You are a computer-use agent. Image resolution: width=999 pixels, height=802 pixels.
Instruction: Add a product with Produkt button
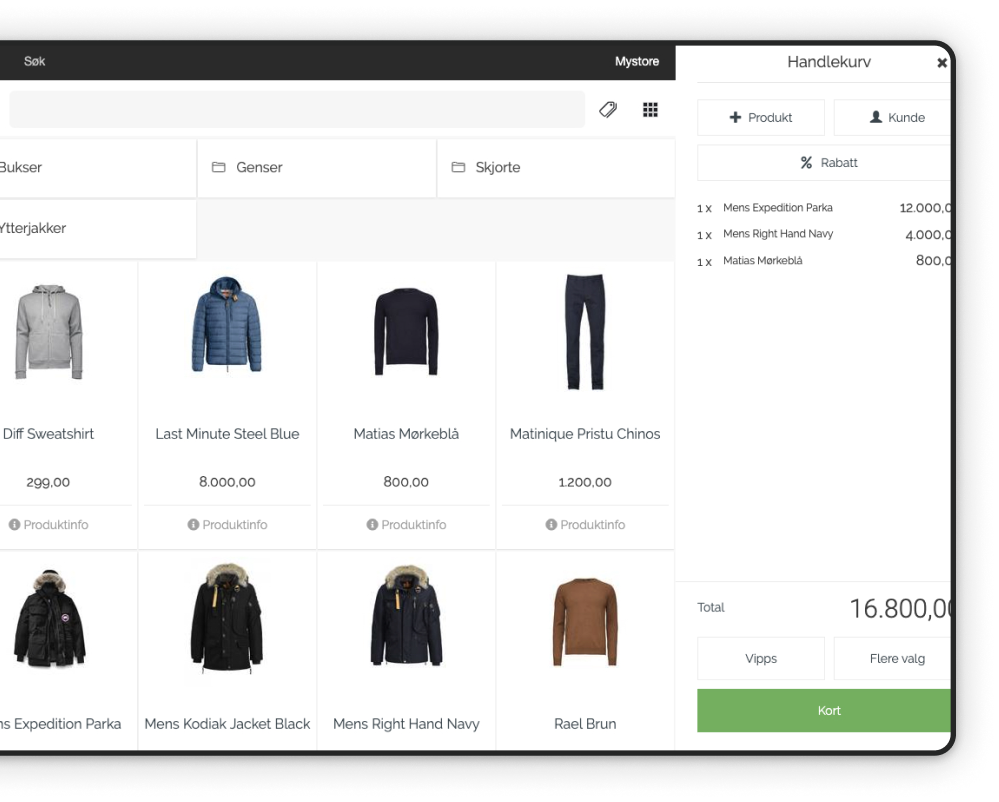coord(761,118)
